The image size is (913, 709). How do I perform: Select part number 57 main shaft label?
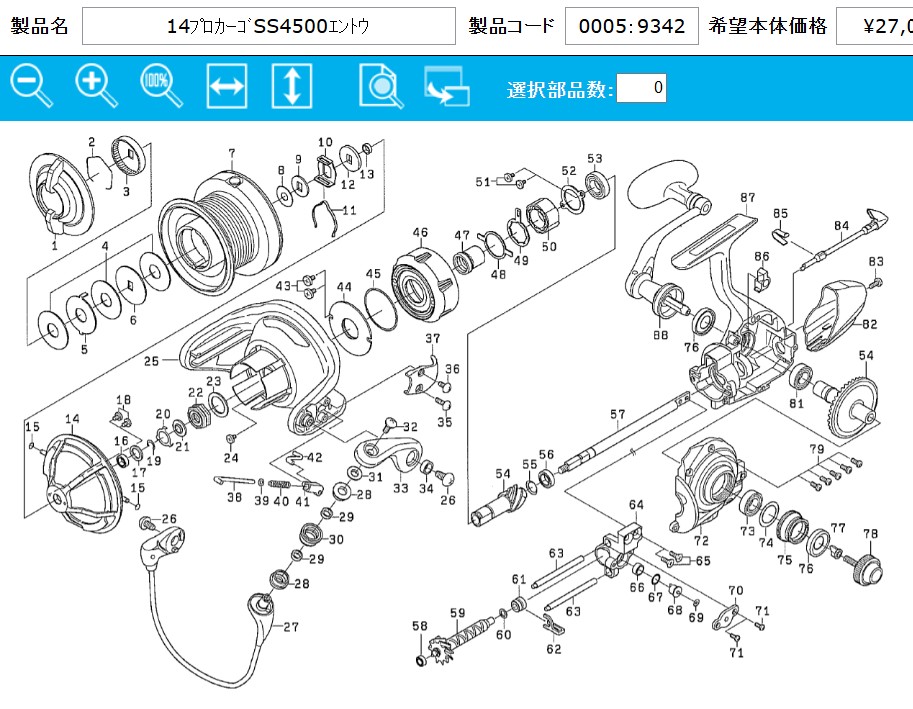618,414
